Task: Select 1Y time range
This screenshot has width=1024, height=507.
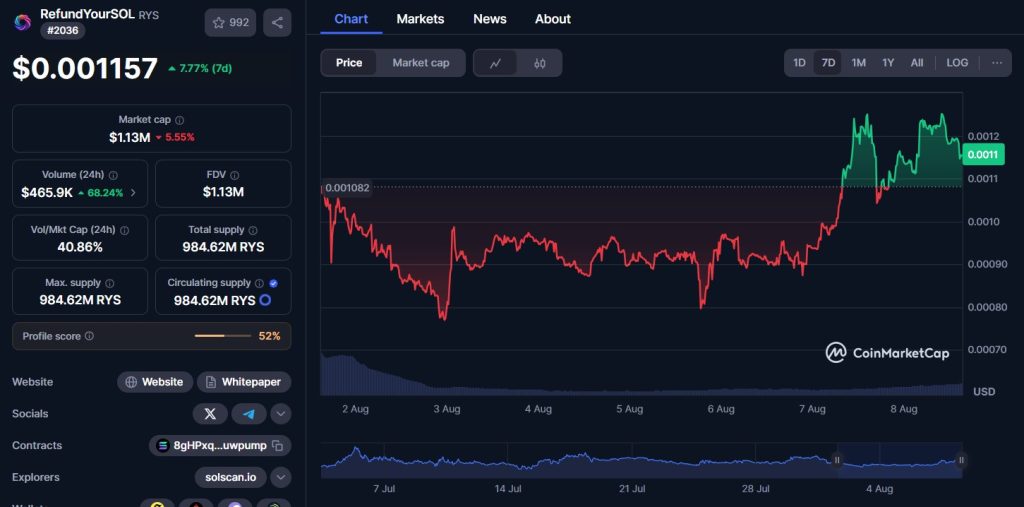Action: coord(888,63)
